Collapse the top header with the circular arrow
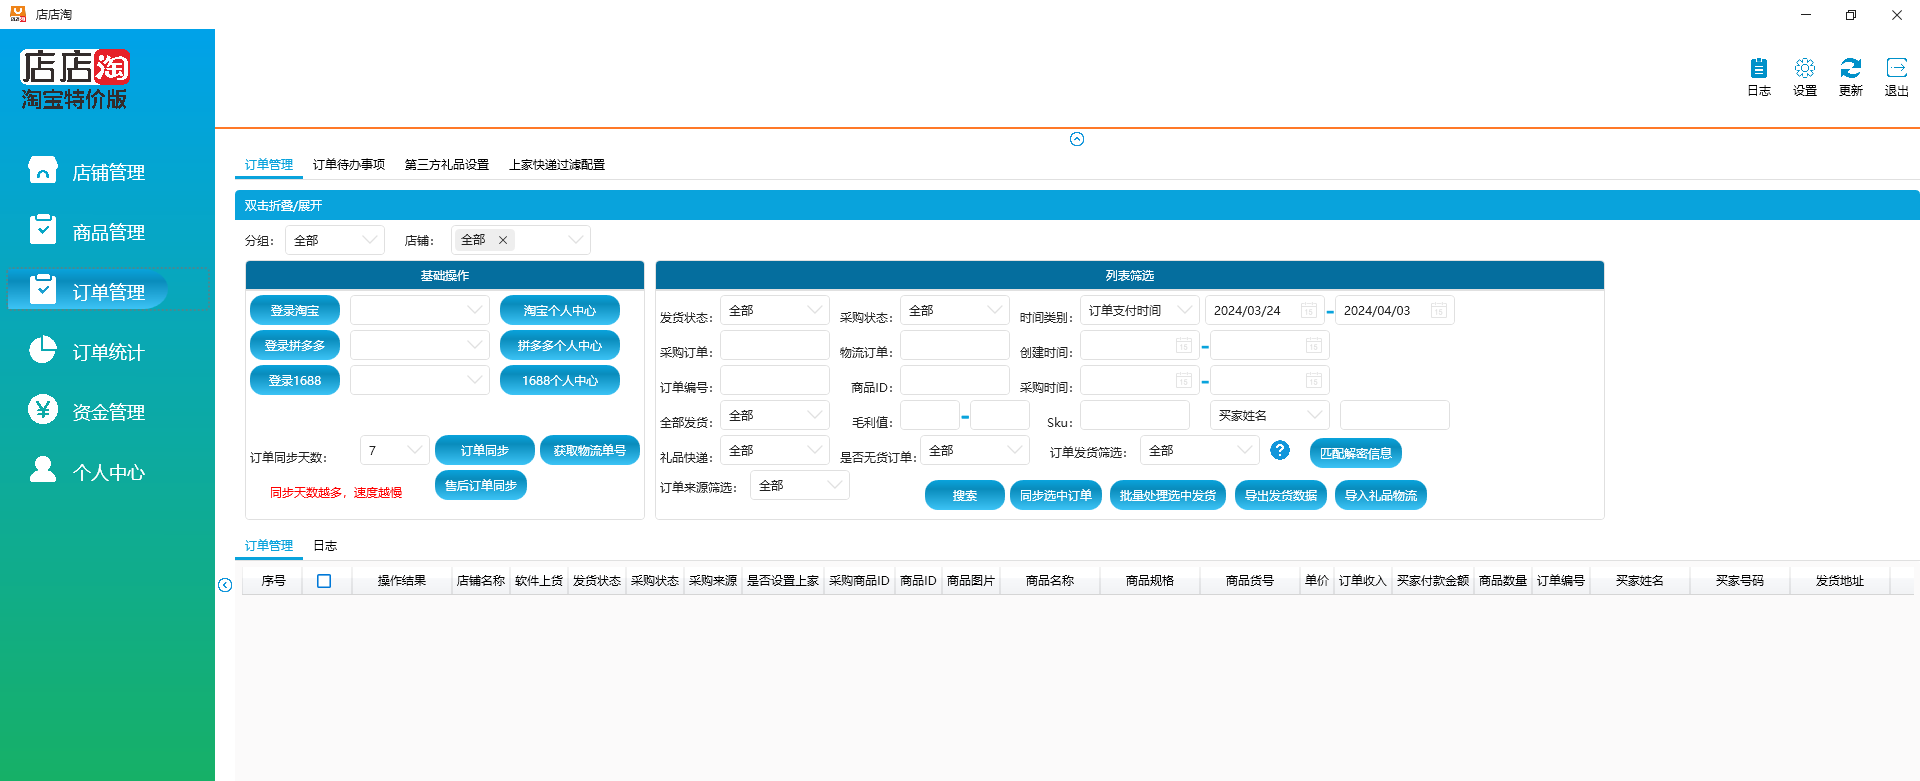The width and height of the screenshot is (1920, 781). pos(1077,139)
